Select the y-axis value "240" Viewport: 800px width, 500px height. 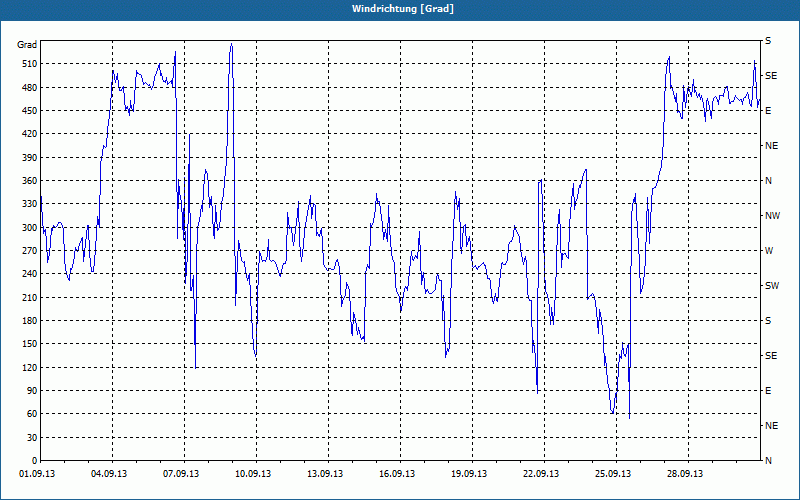pos(30,273)
